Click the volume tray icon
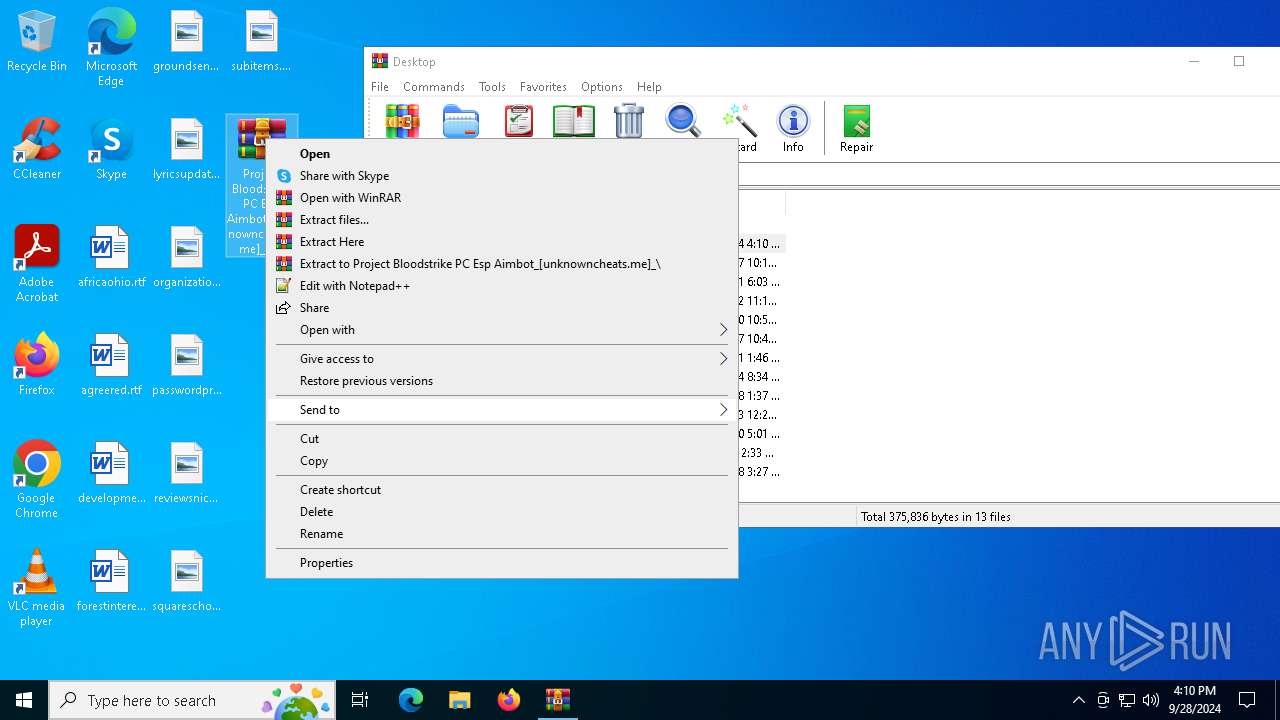1280x720 pixels. coord(1150,700)
